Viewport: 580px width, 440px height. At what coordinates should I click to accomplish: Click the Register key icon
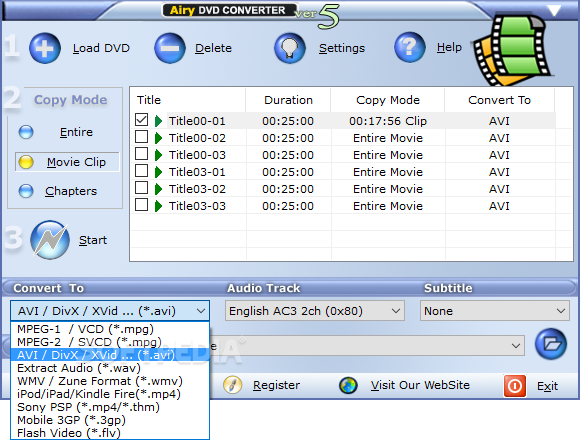coord(233,385)
